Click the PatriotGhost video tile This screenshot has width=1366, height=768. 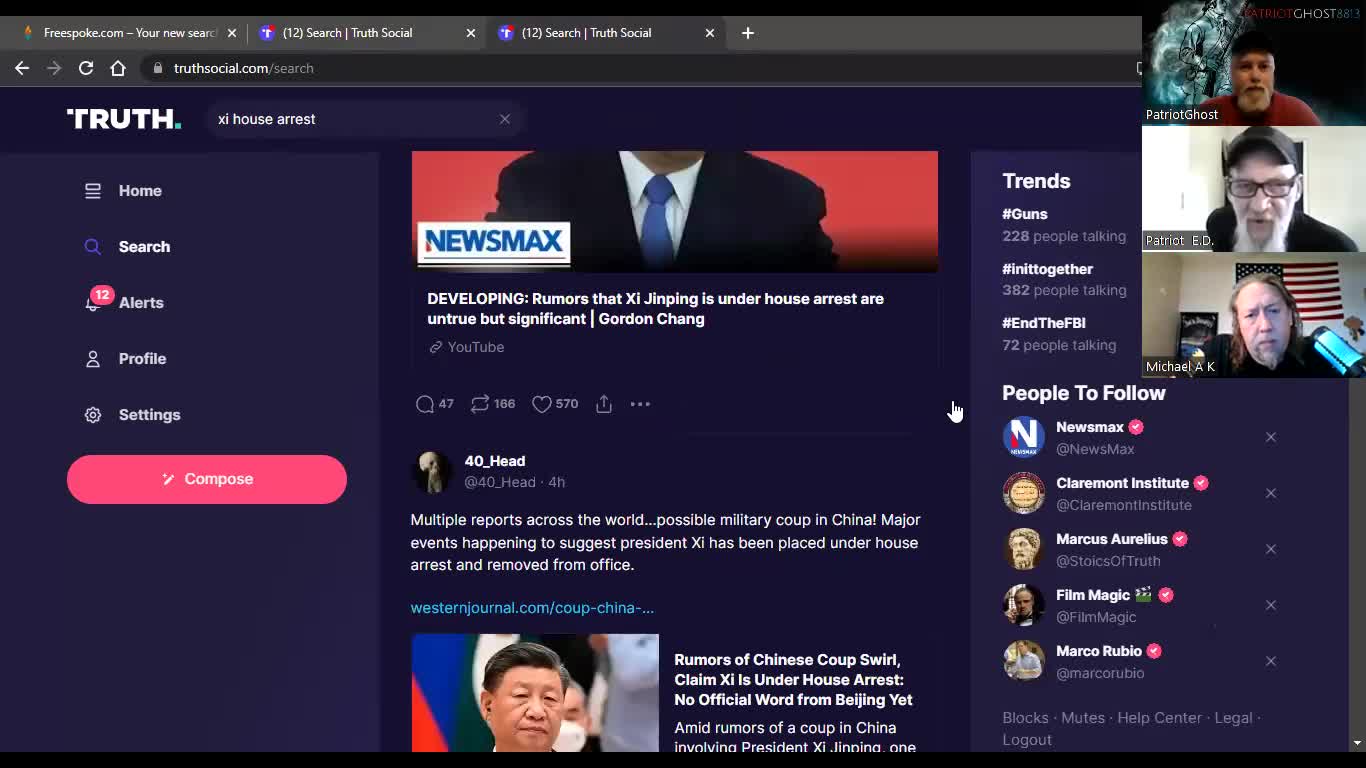[x=1254, y=63]
